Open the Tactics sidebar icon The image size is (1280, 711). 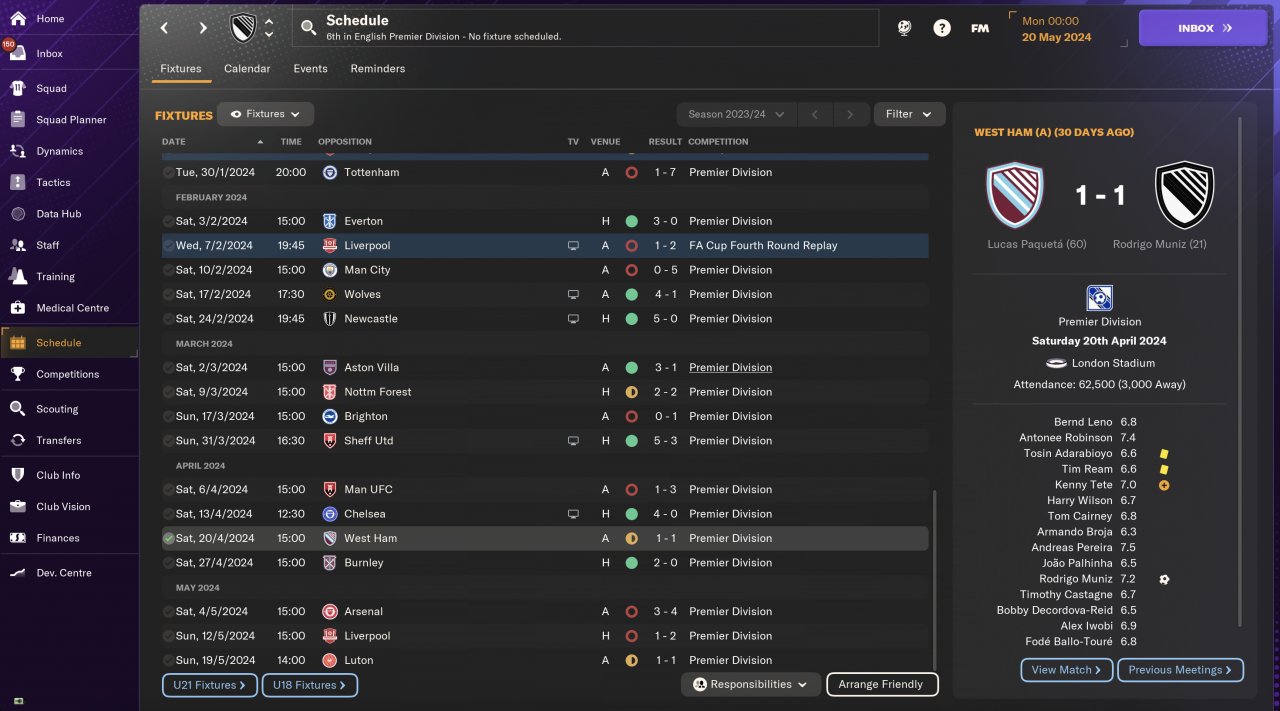pyautogui.click(x=17, y=182)
